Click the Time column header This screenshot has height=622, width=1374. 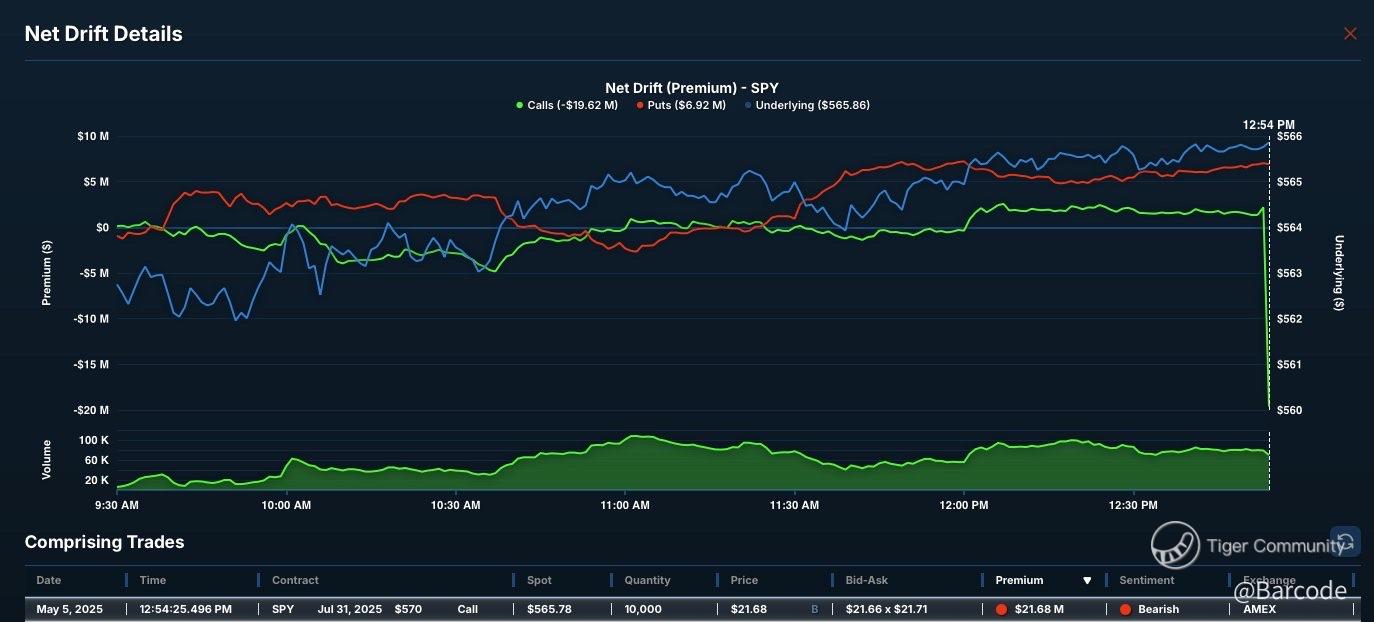[153, 580]
